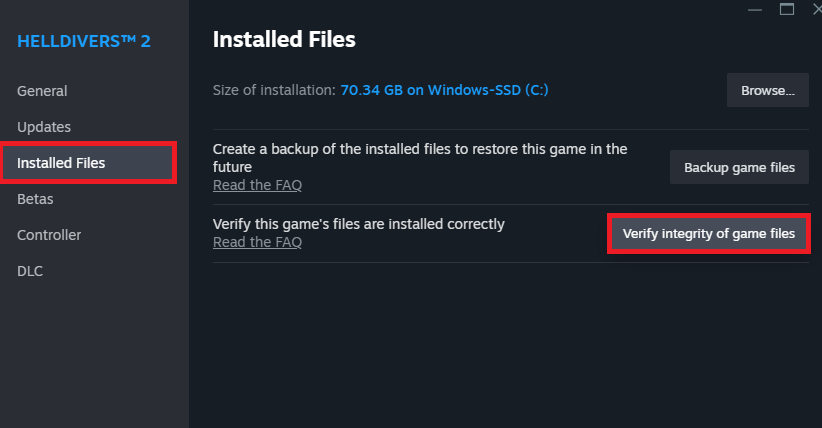Switch to the Updates tab
The height and width of the screenshot is (428, 822).
click(x=44, y=127)
